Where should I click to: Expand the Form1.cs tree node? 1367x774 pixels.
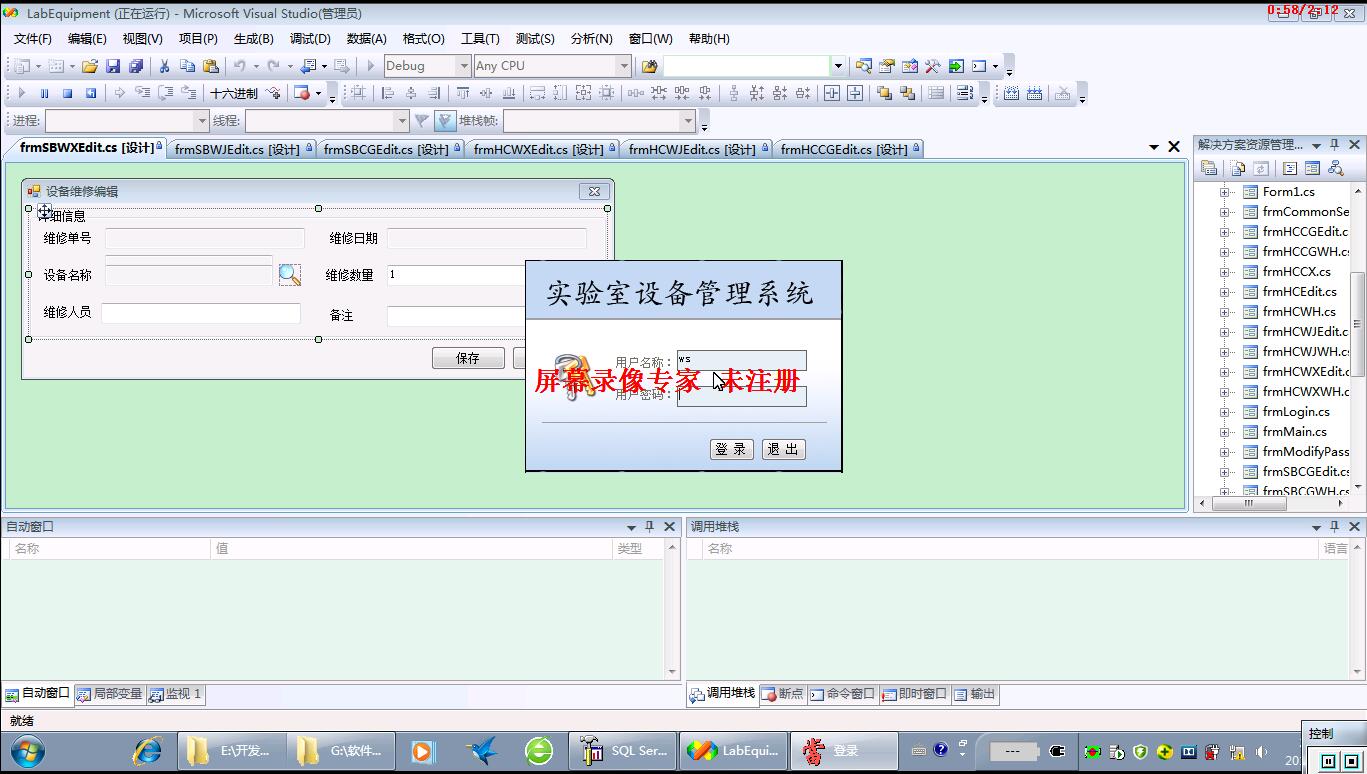[1224, 192]
